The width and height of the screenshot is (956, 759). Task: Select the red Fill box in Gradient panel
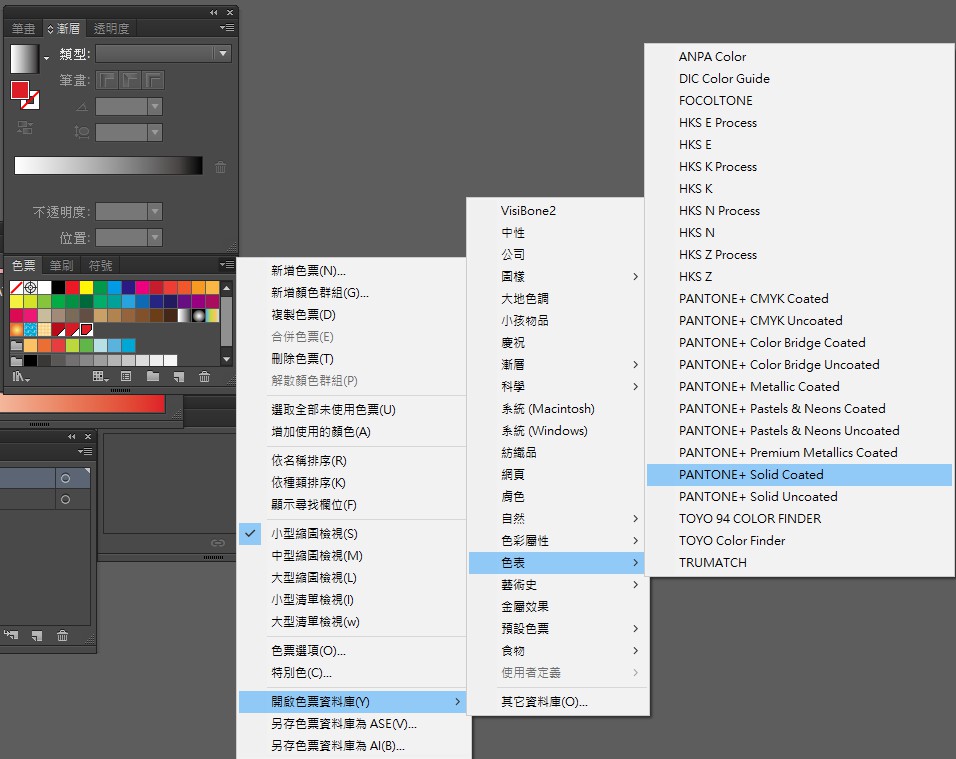point(20,90)
